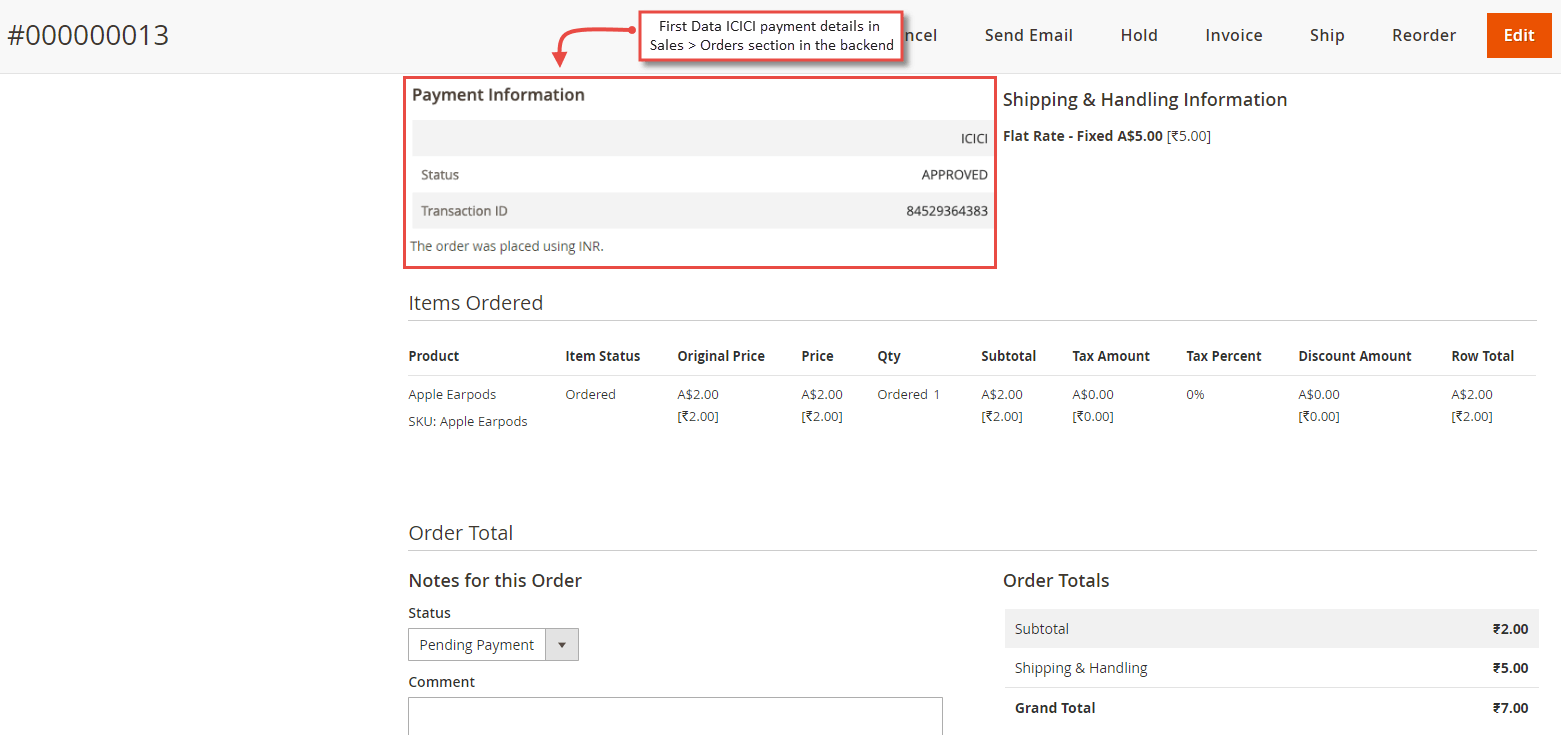Click the Ship button

click(1326, 35)
